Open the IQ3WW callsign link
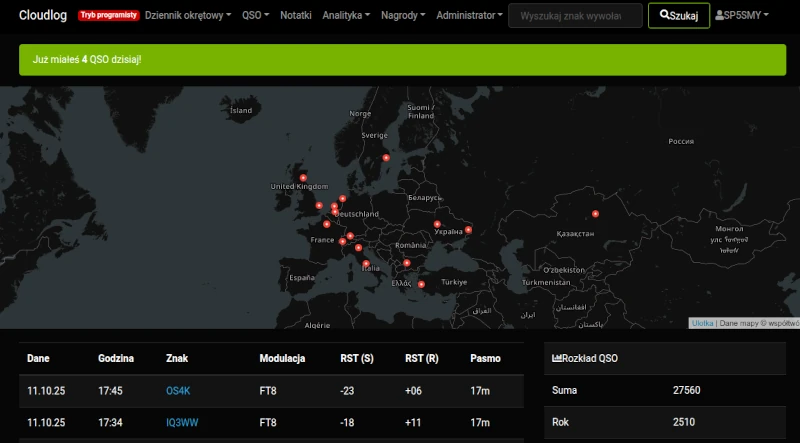800x443 pixels. [182, 423]
